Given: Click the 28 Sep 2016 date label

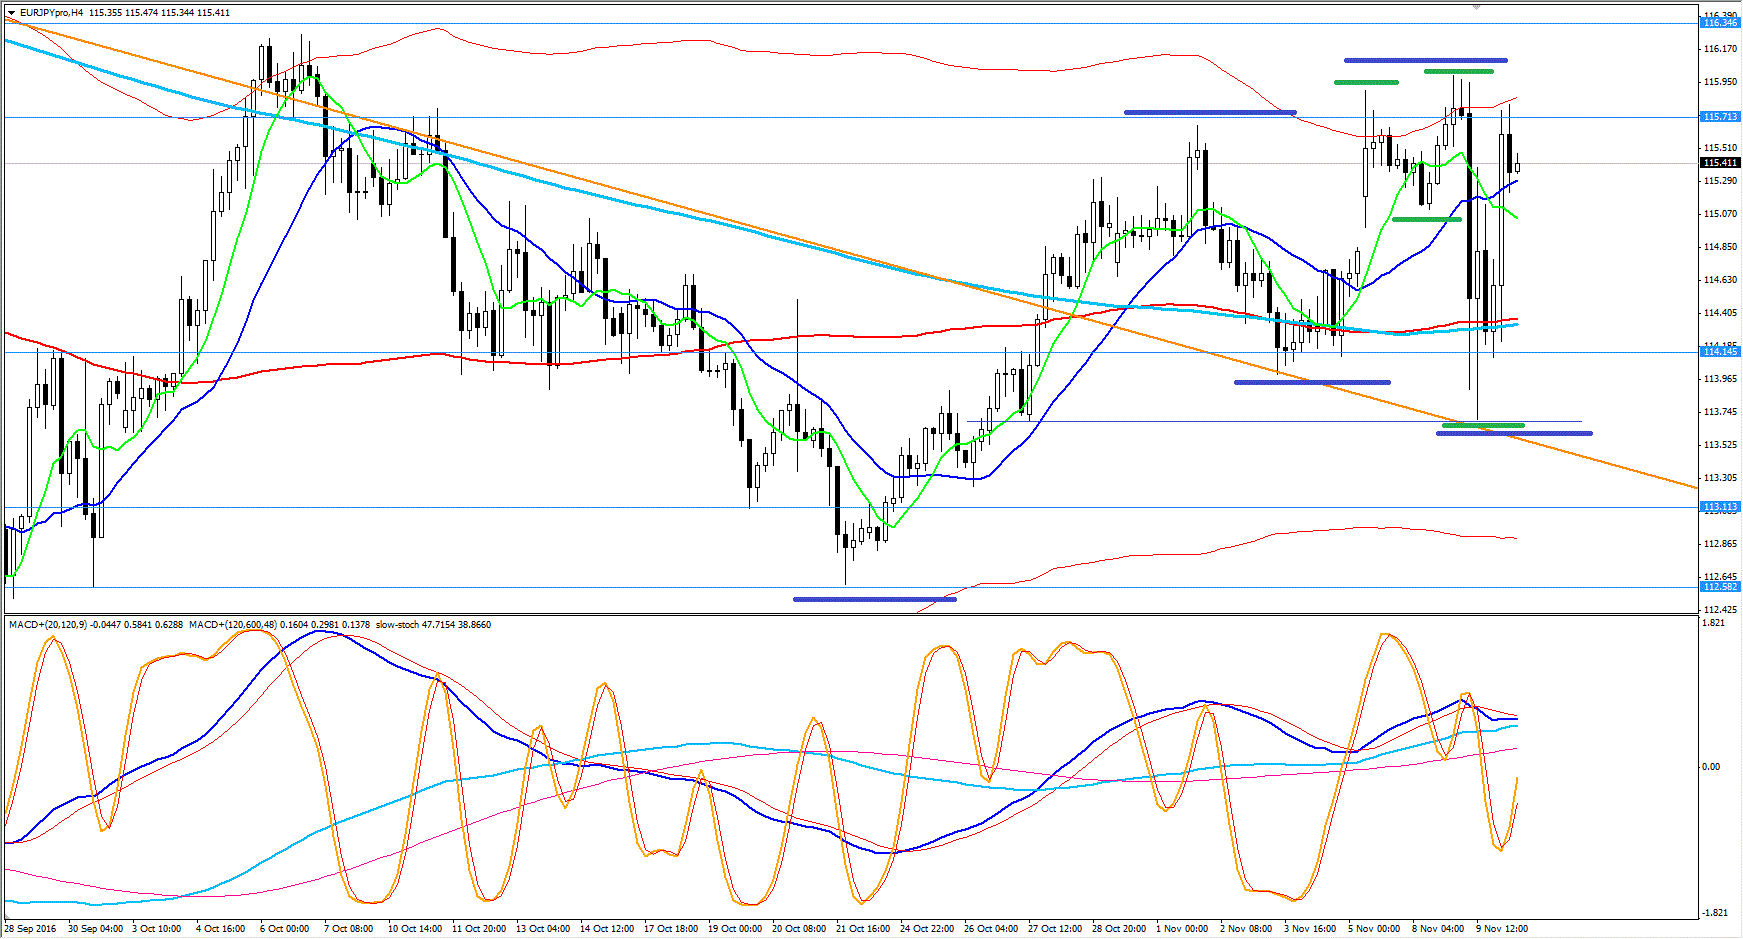Looking at the screenshot, I should coord(30,929).
